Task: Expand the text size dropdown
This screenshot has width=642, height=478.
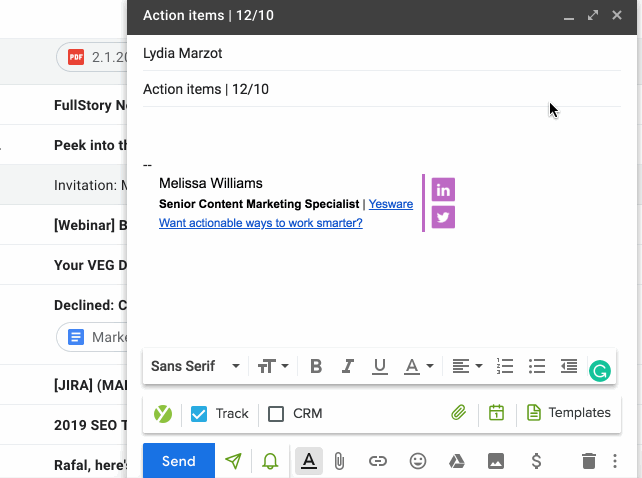Action: tap(273, 366)
